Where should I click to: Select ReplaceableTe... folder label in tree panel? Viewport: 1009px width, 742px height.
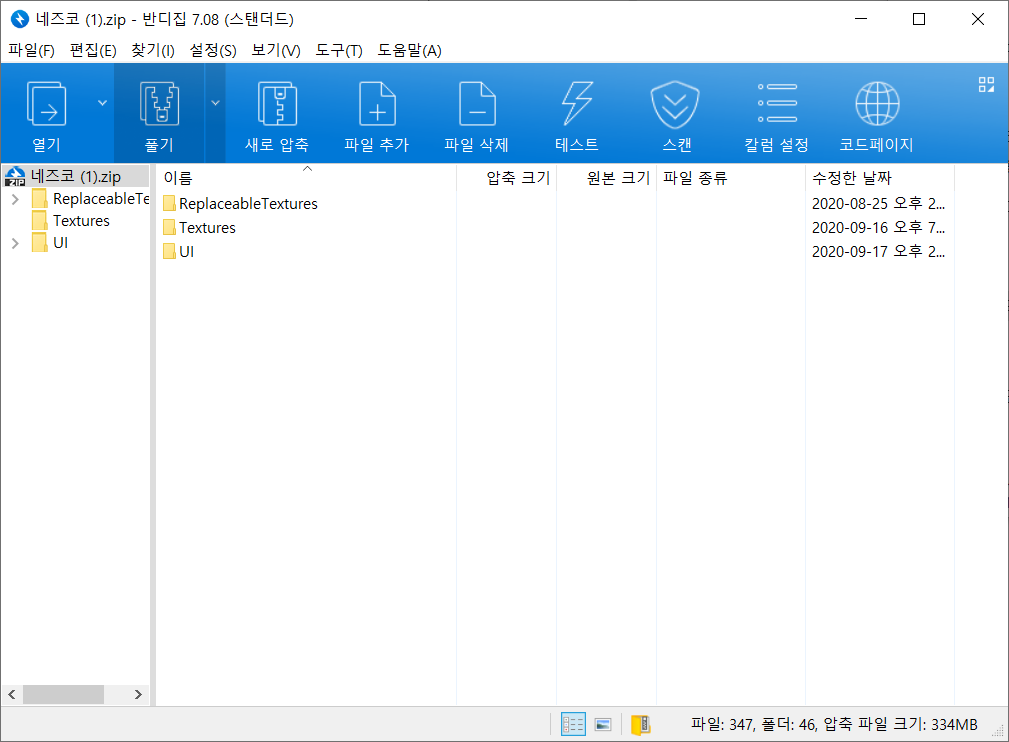(101, 199)
